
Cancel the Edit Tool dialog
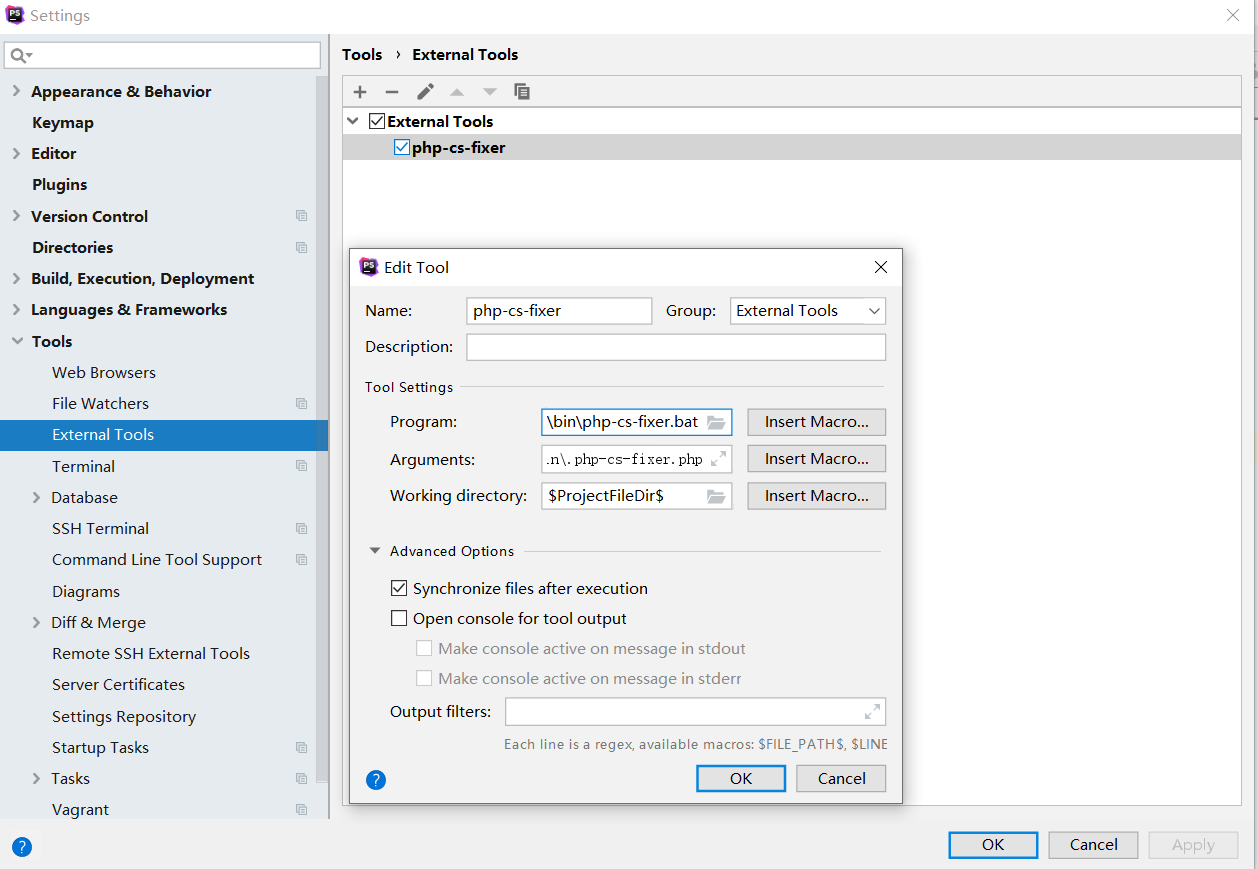[x=841, y=779]
